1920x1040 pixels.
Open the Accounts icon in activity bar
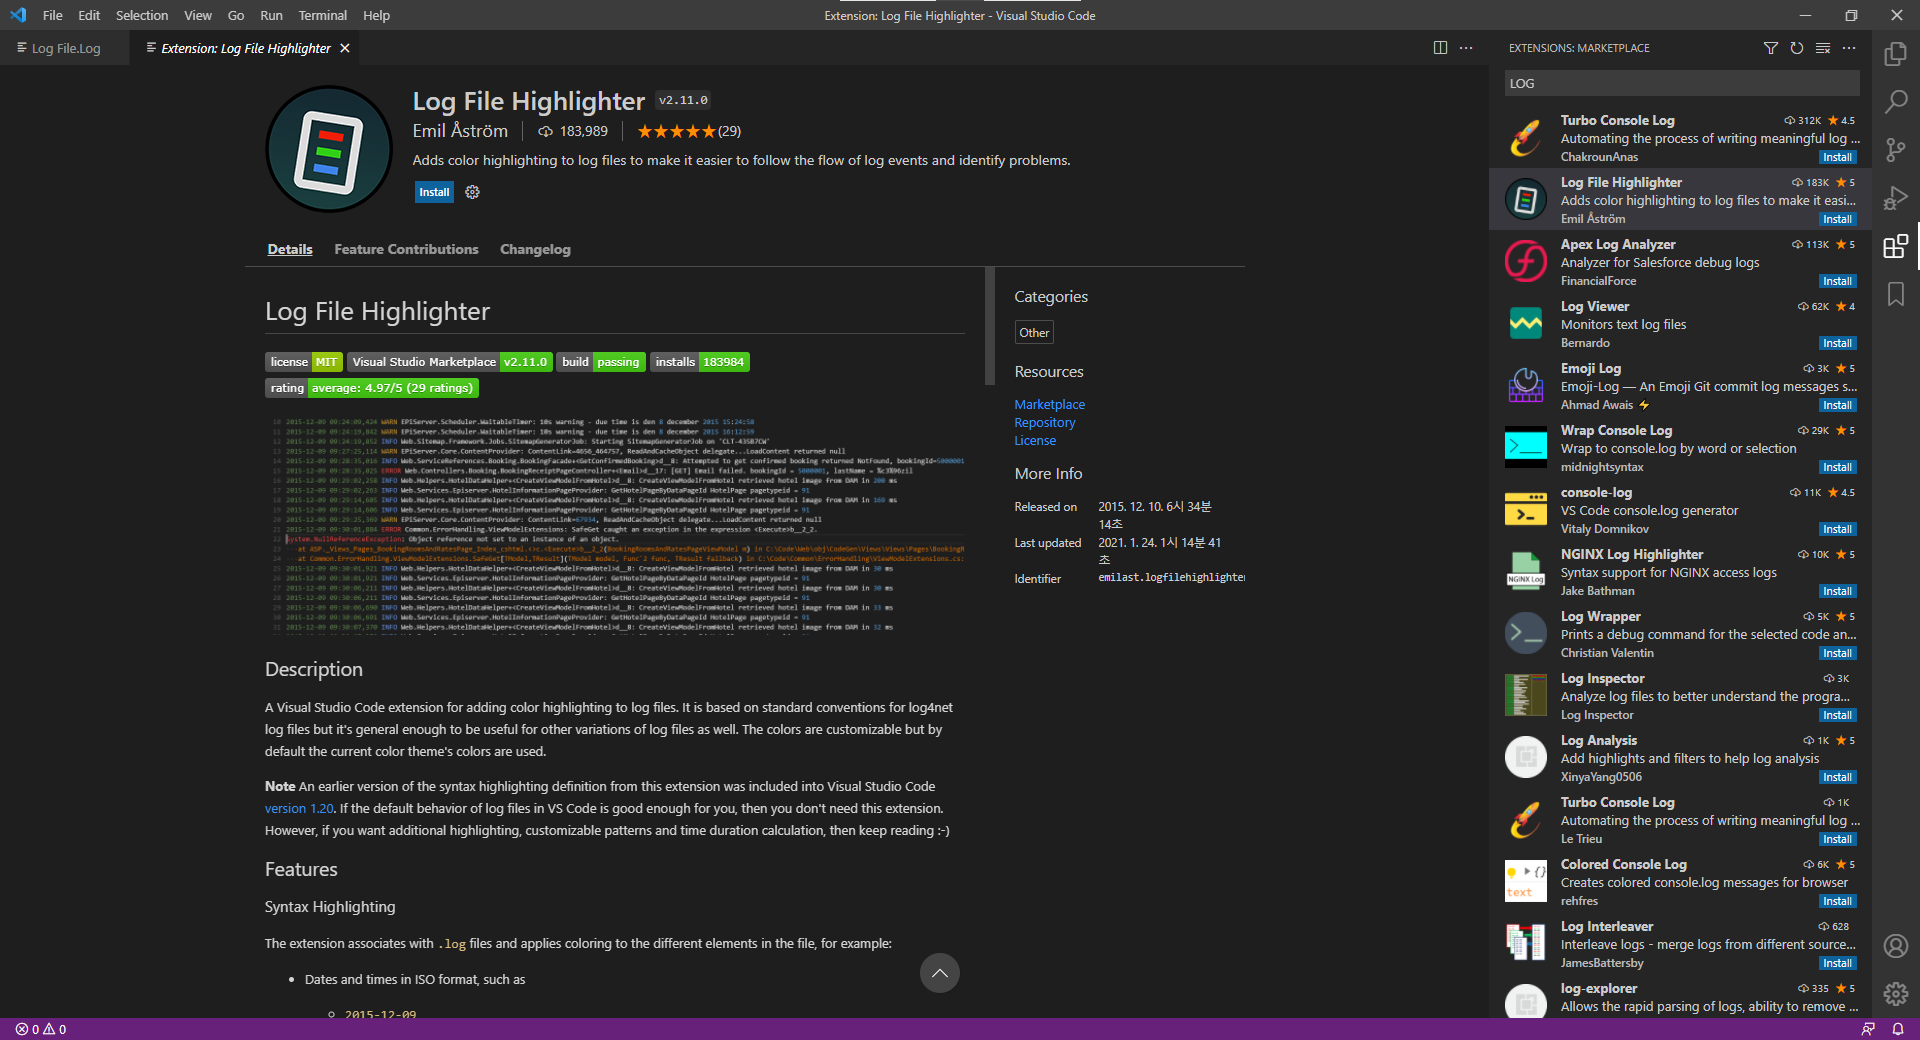pyautogui.click(x=1895, y=946)
